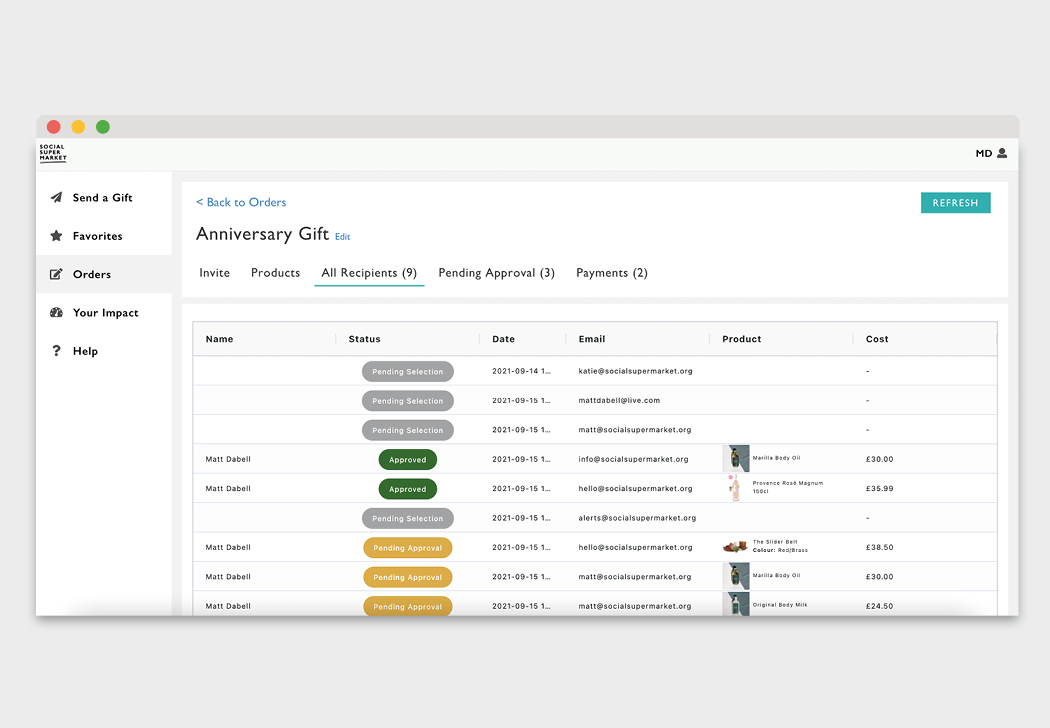
Task: Switch to the Invite tab
Action: pos(214,273)
